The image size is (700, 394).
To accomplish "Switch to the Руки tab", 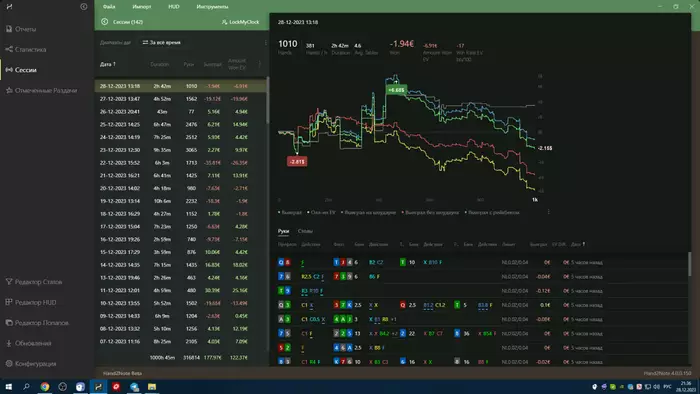I will point(283,231).
